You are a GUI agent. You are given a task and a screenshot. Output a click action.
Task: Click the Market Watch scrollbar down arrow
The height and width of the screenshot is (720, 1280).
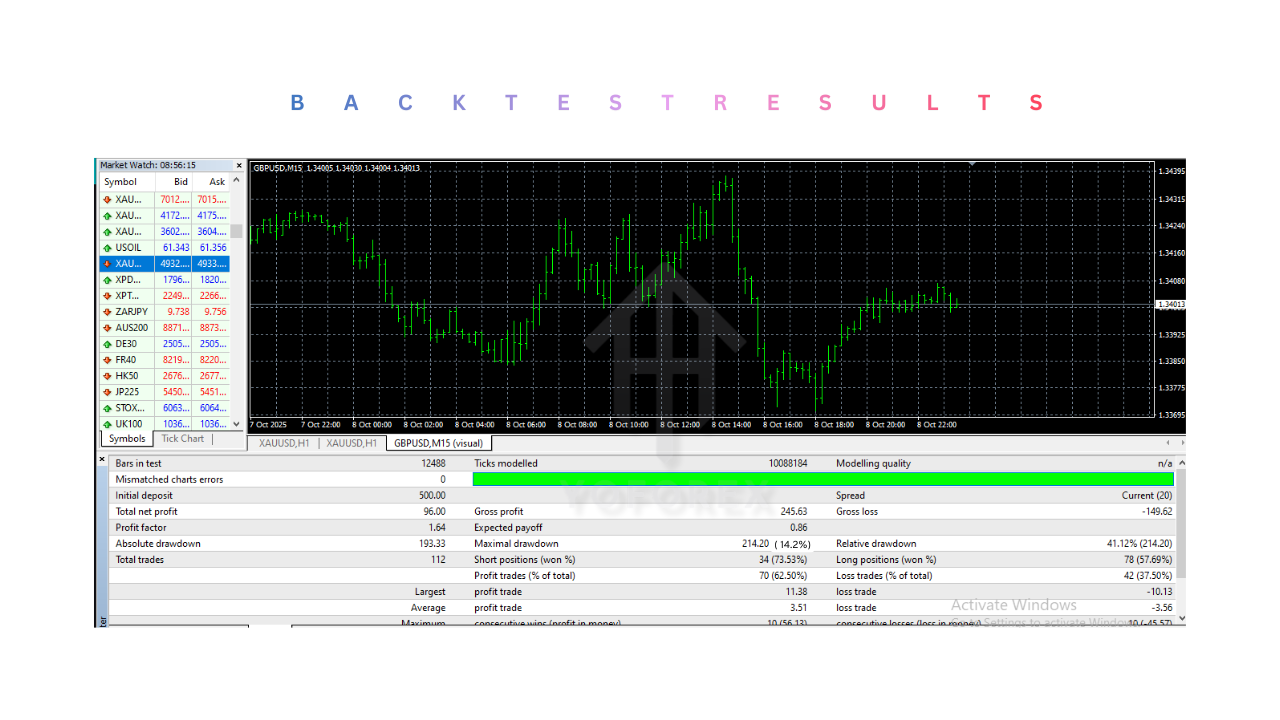pyautogui.click(x=238, y=424)
